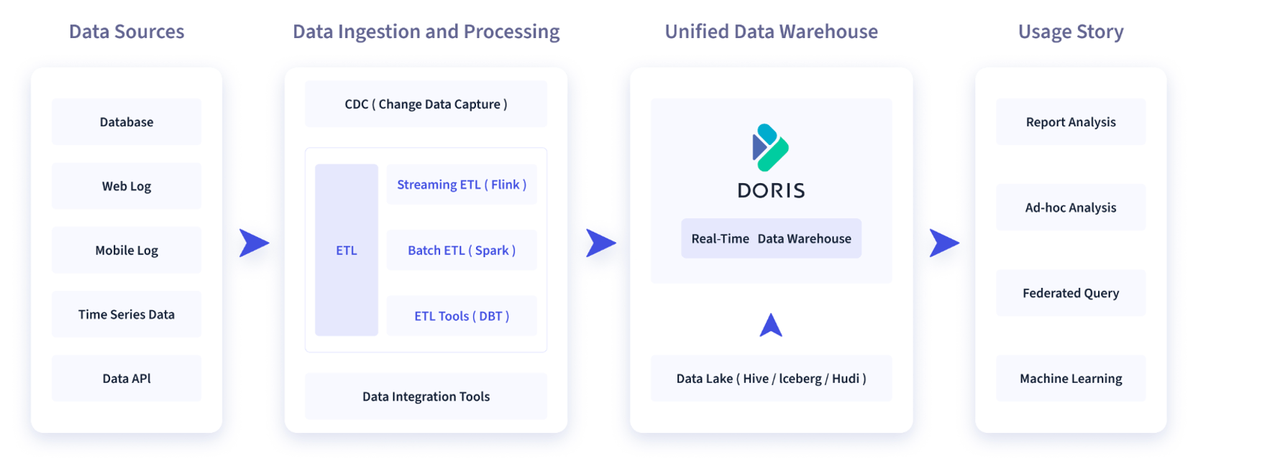Click the Usage Story heading

point(1071,32)
